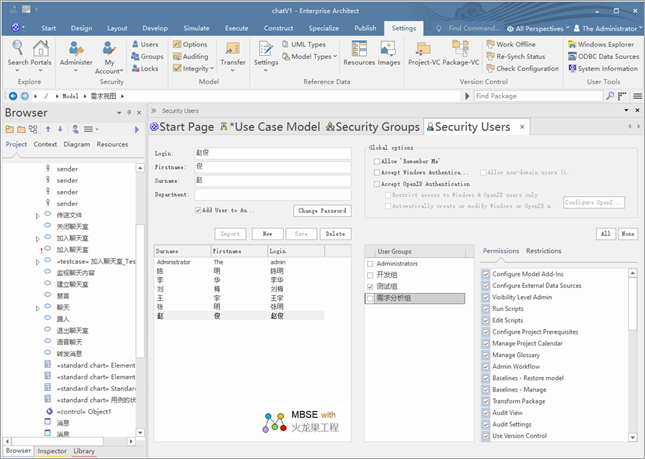
Task: Open the Browser panel options dropdown arrow
Action: 119,112
